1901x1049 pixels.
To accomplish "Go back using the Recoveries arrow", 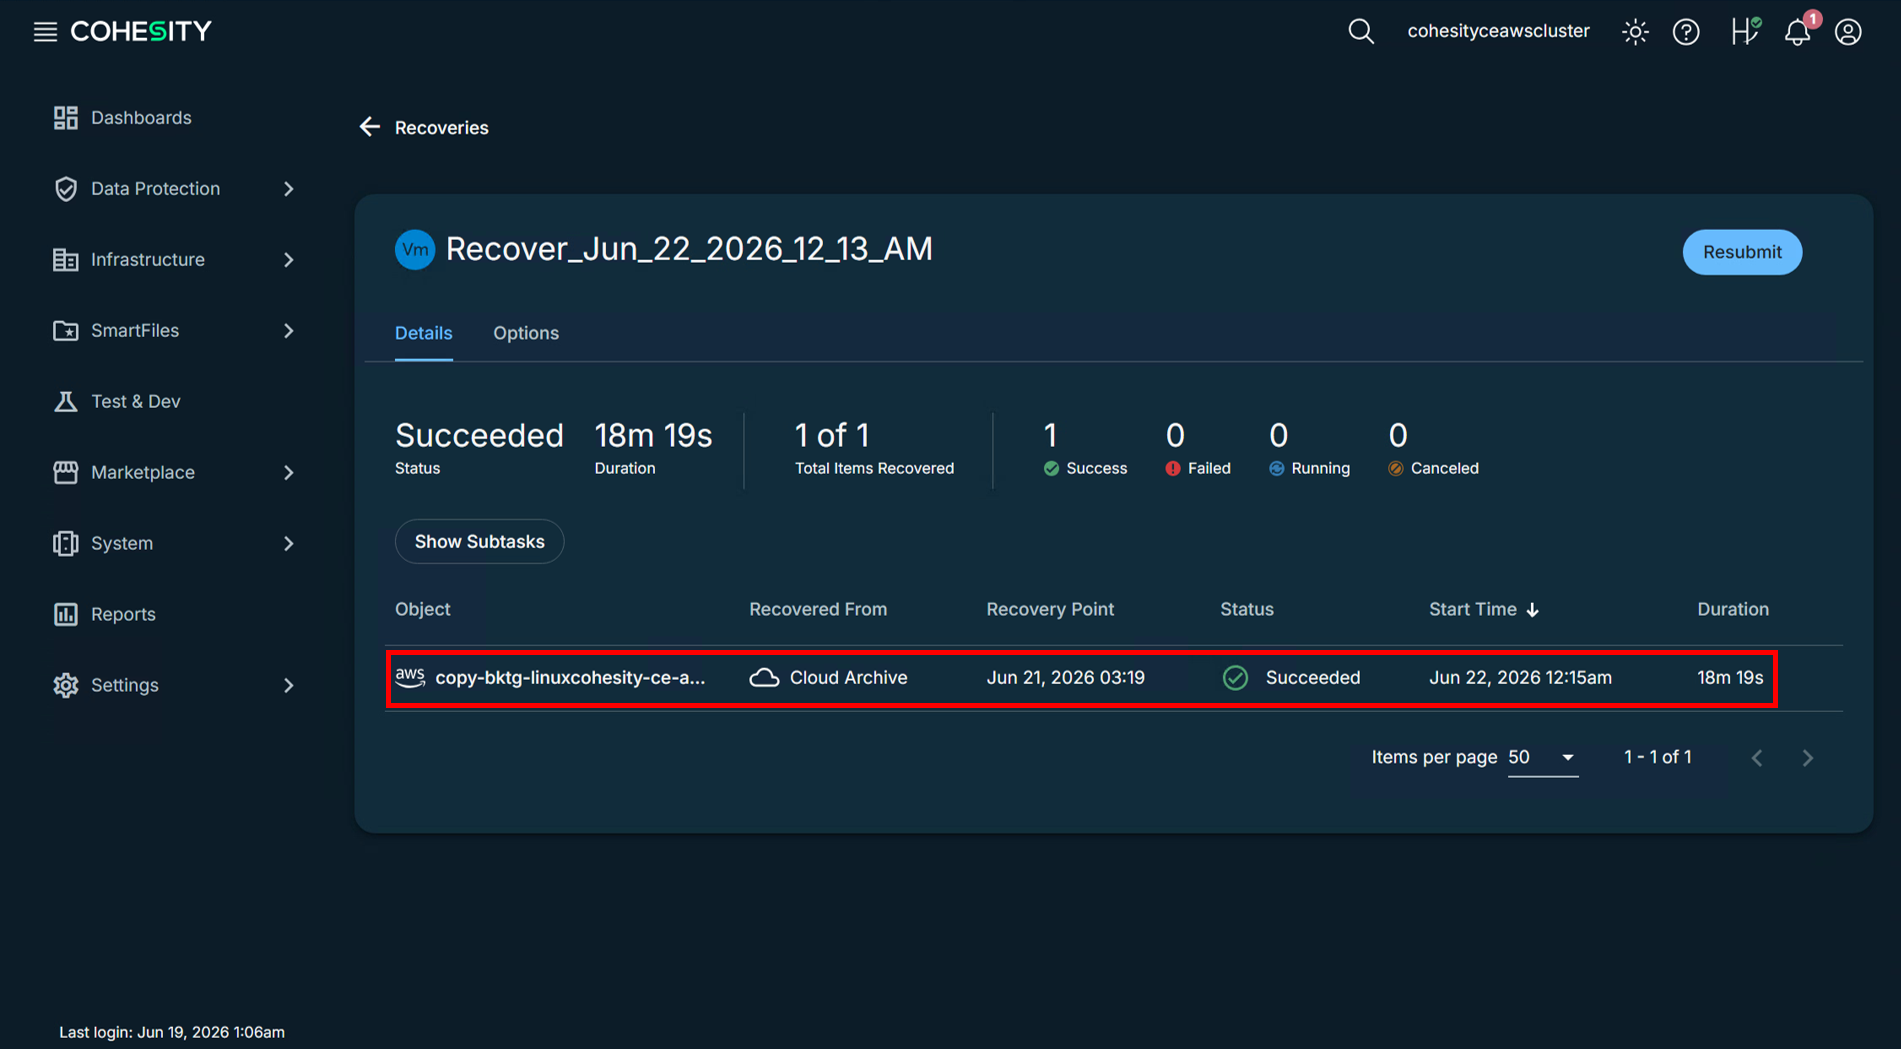I will click(x=370, y=127).
